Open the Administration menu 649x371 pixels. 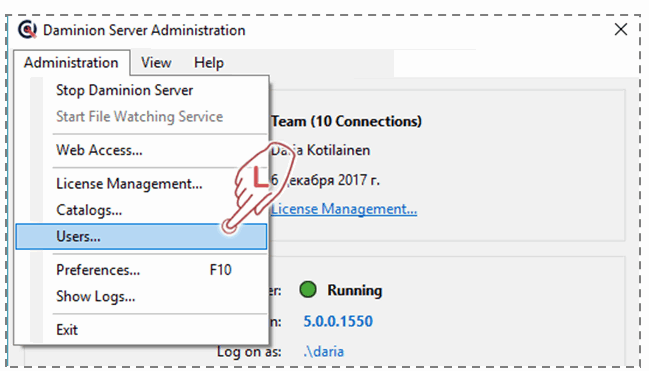[72, 63]
